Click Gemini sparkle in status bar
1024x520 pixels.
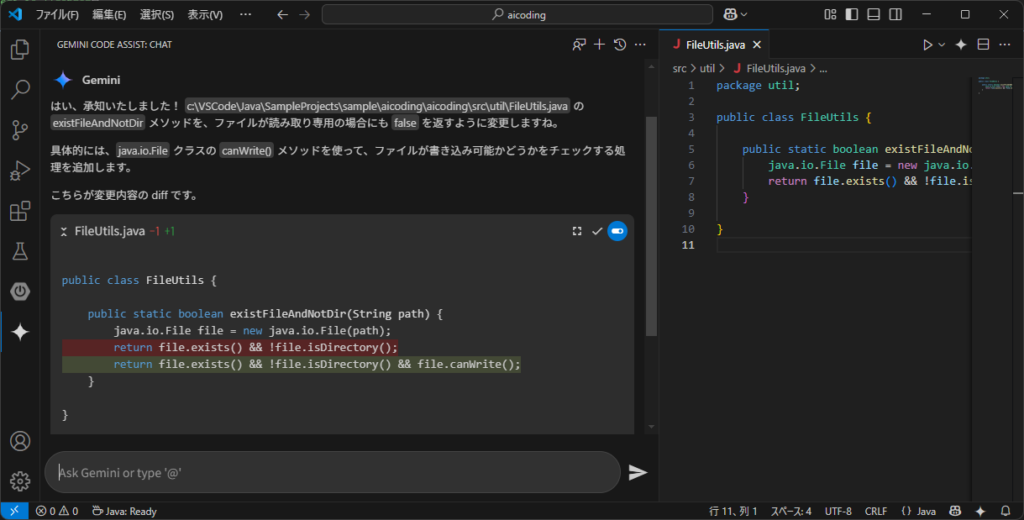(980, 511)
